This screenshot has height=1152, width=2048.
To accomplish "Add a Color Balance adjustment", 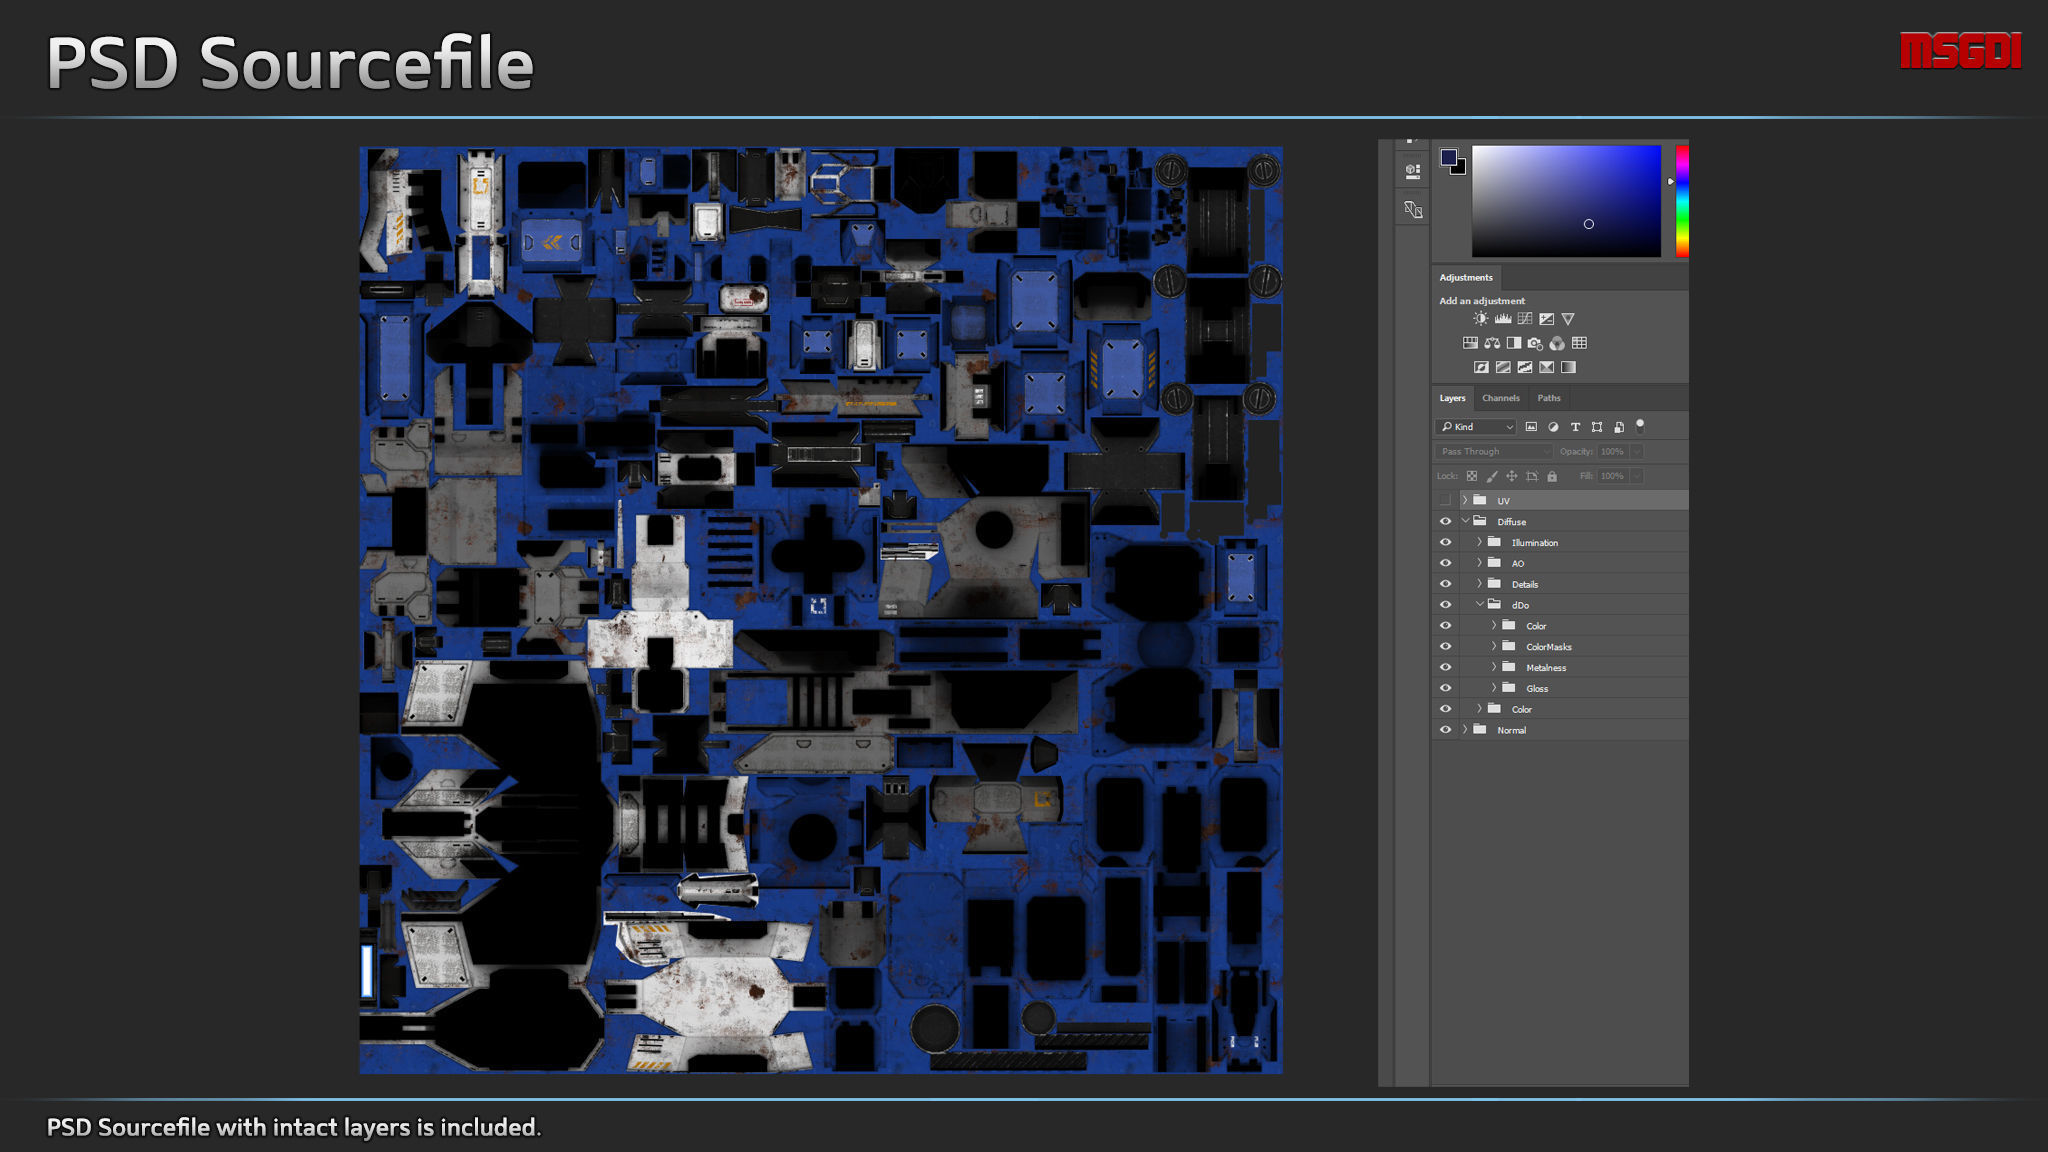I will pyautogui.click(x=1492, y=343).
